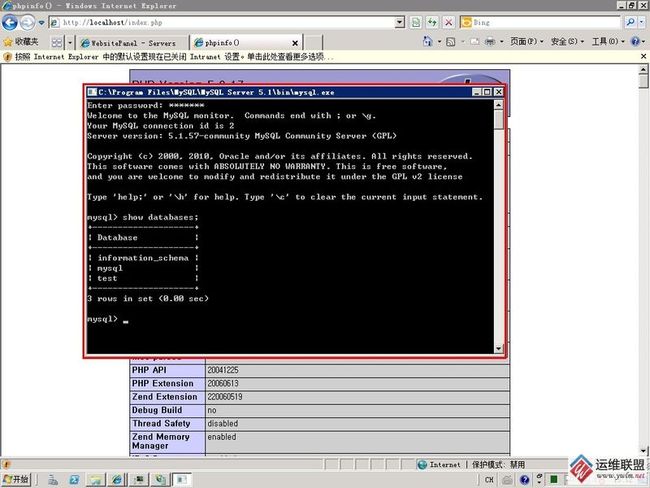Open the Explorer folder taskbar icon
This screenshot has width=650, height=488.
click(x=96, y=480)
